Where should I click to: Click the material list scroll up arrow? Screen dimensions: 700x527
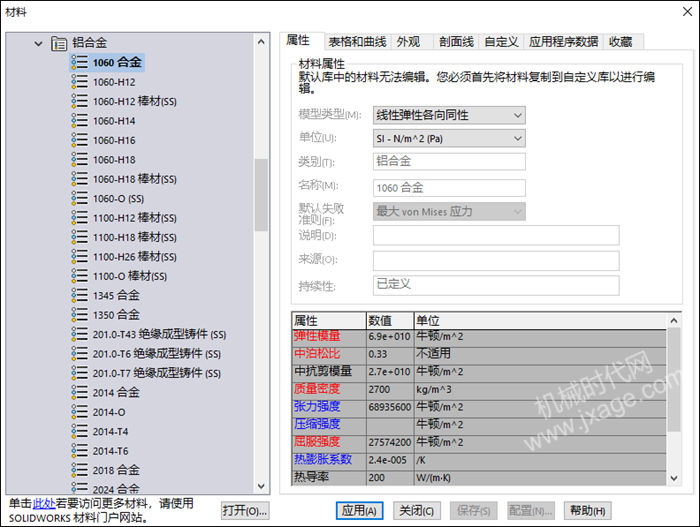click(x=261, y=42)
